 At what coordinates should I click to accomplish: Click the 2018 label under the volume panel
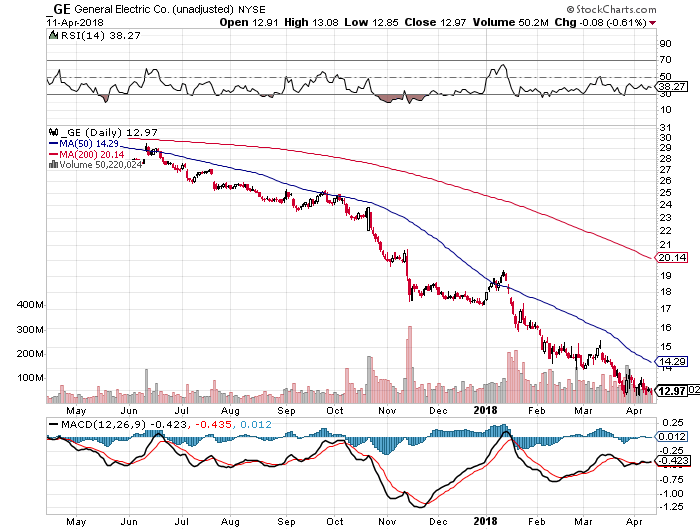click(485, 410)
